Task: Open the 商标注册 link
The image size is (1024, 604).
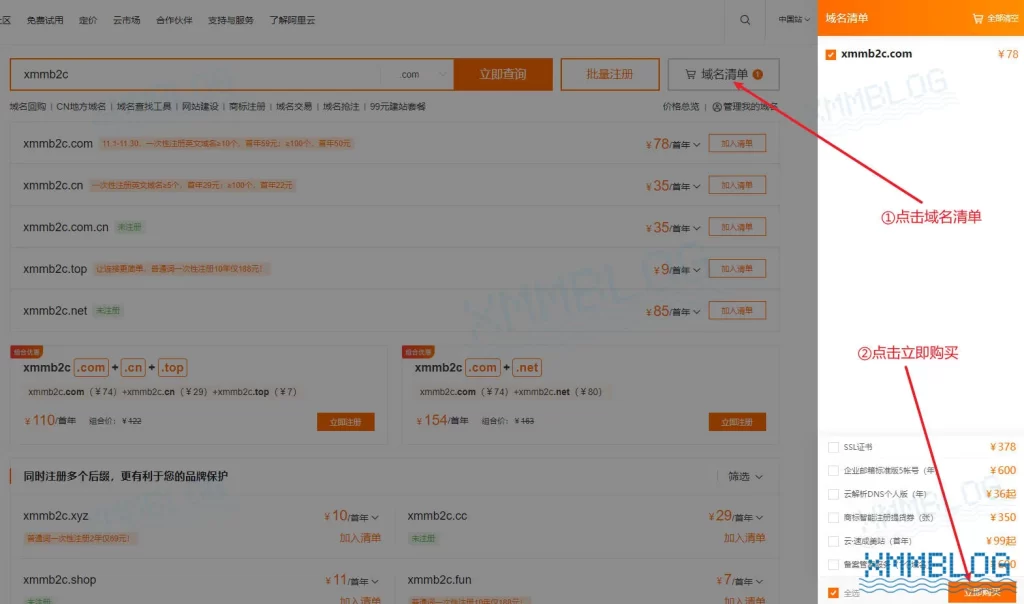Action: coord(247,106)
